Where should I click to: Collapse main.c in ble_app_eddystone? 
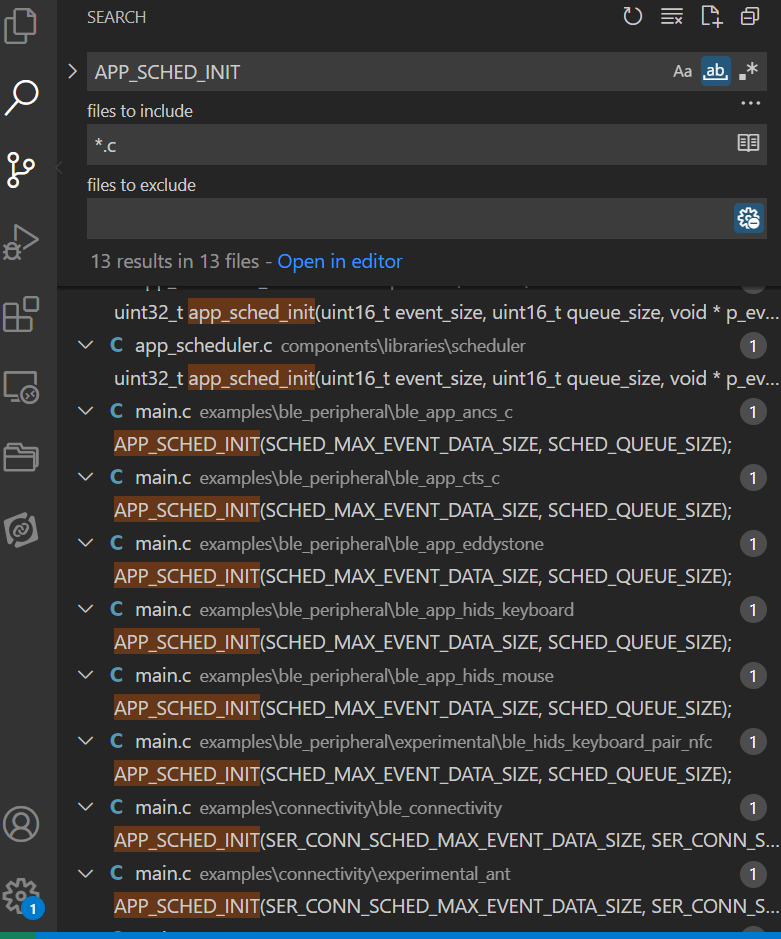(86, 543)
